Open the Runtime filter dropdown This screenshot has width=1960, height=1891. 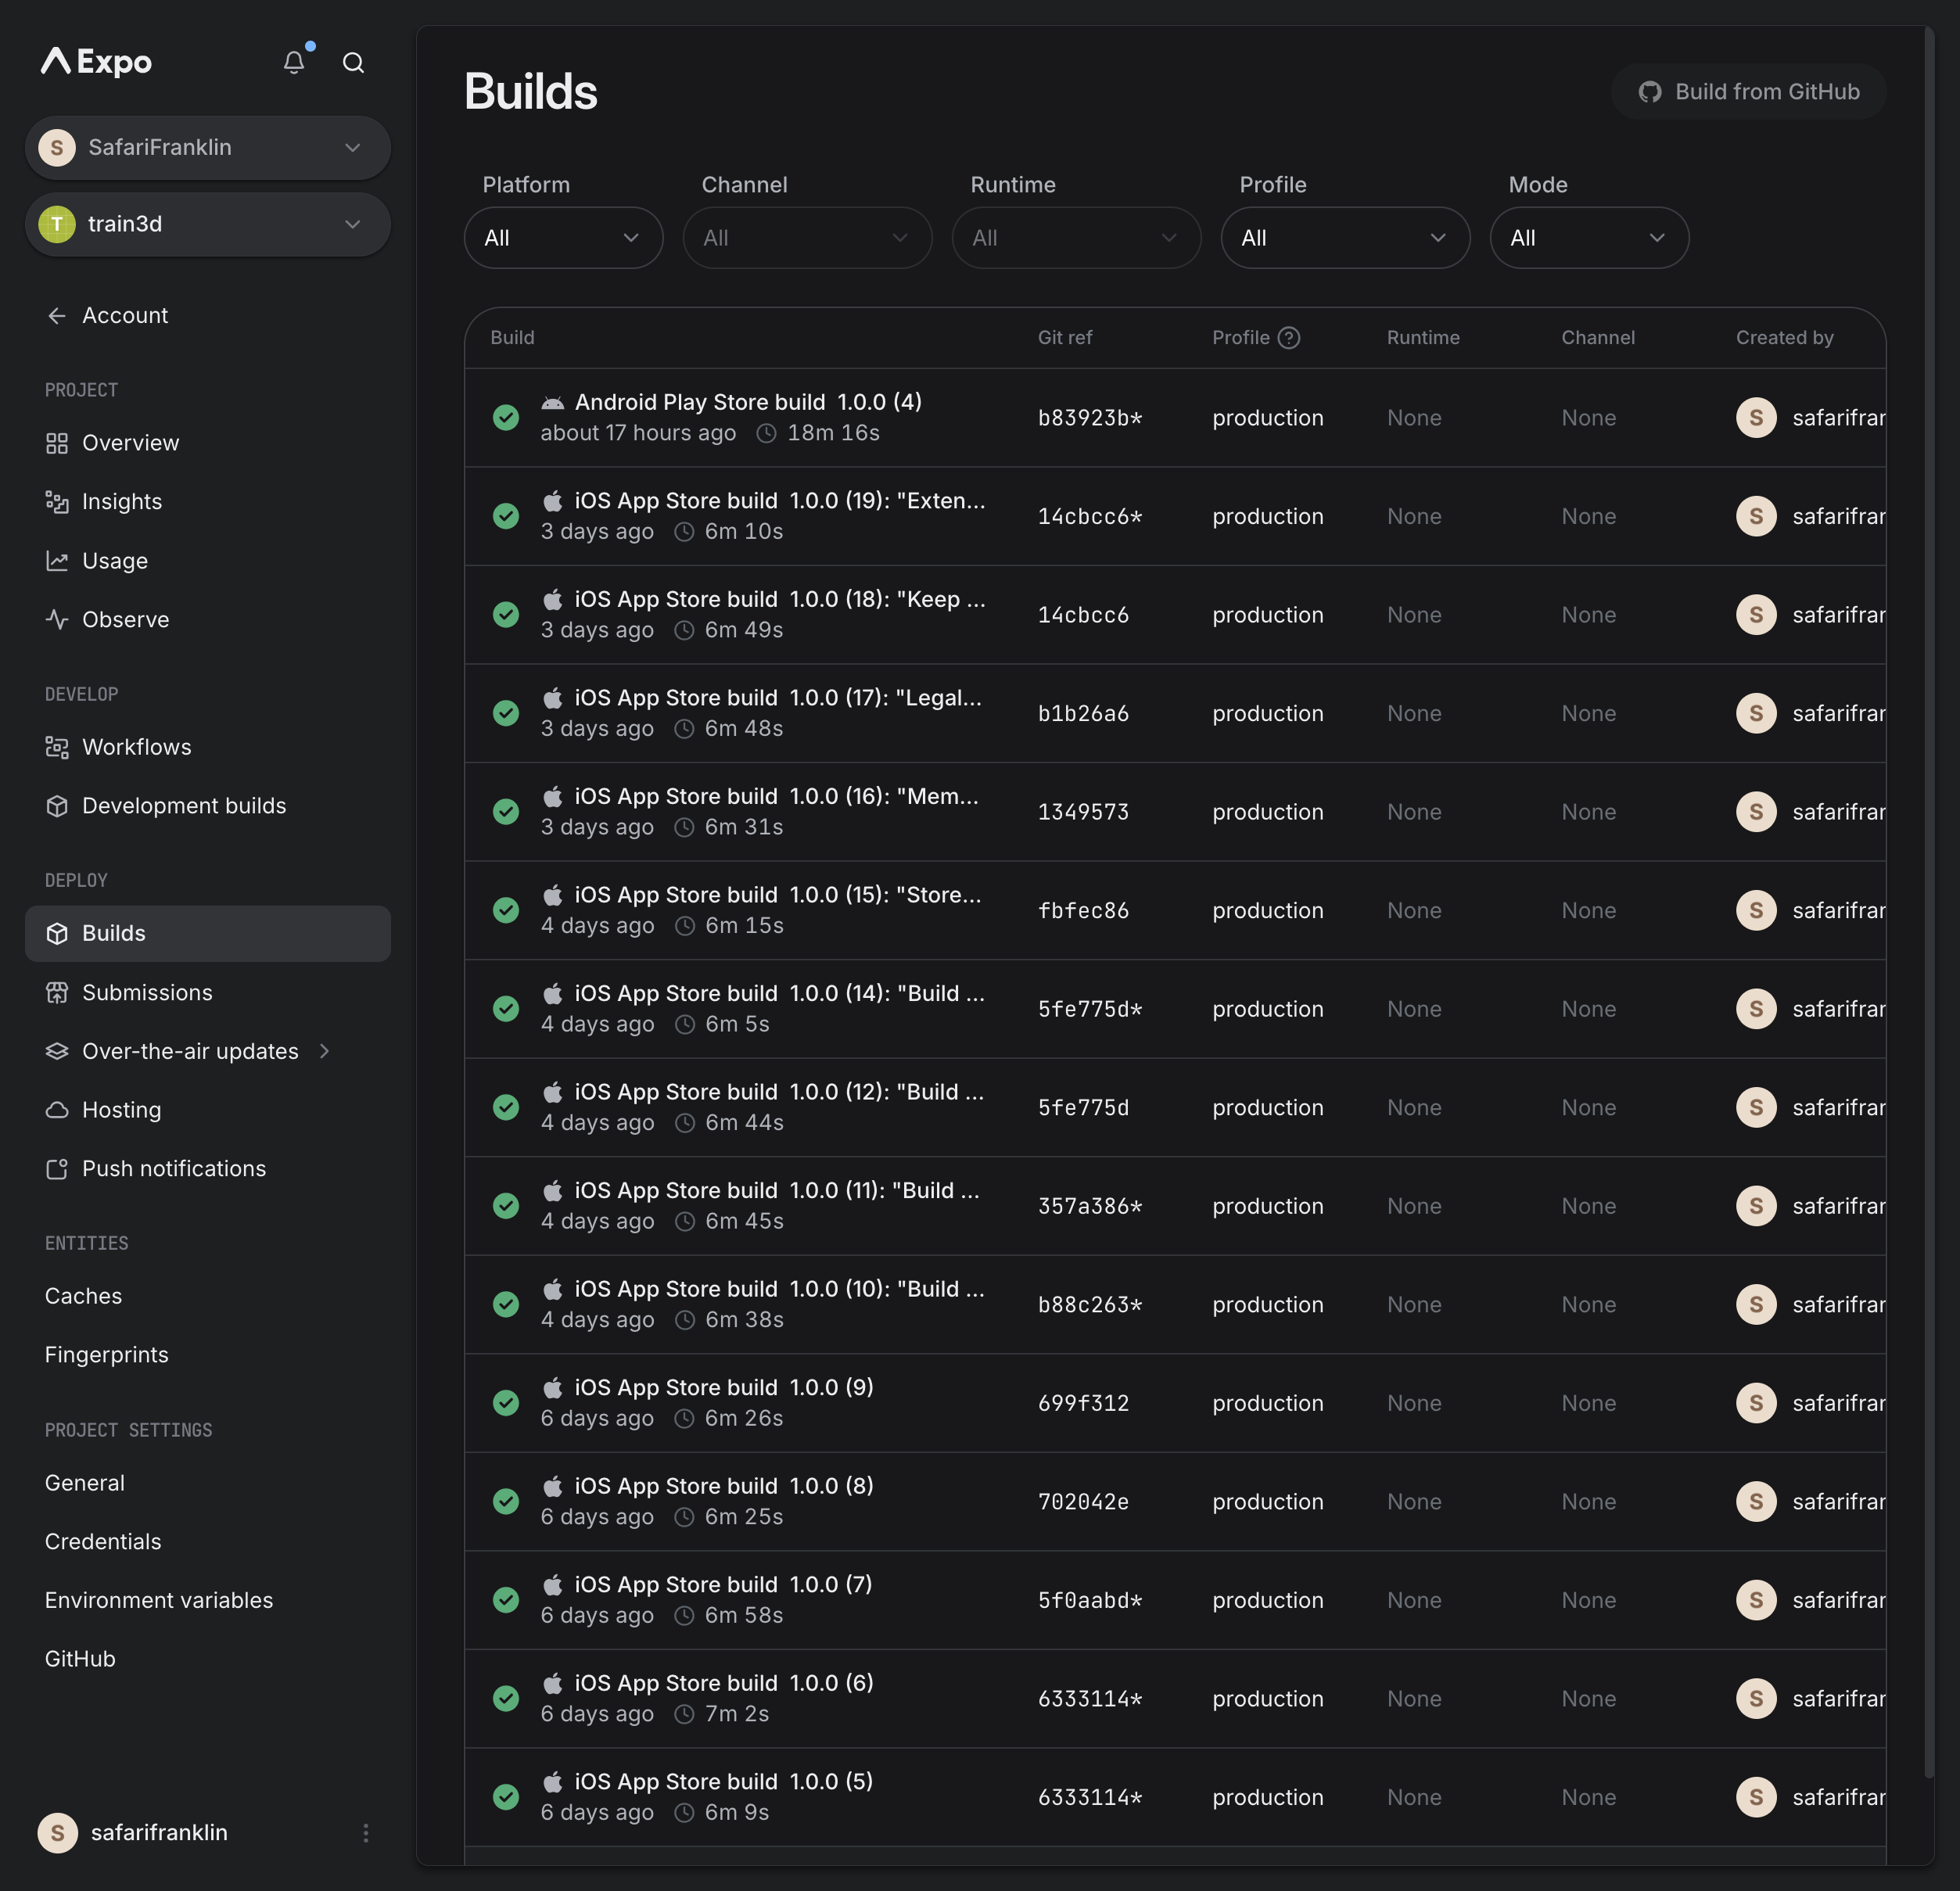1077,238
